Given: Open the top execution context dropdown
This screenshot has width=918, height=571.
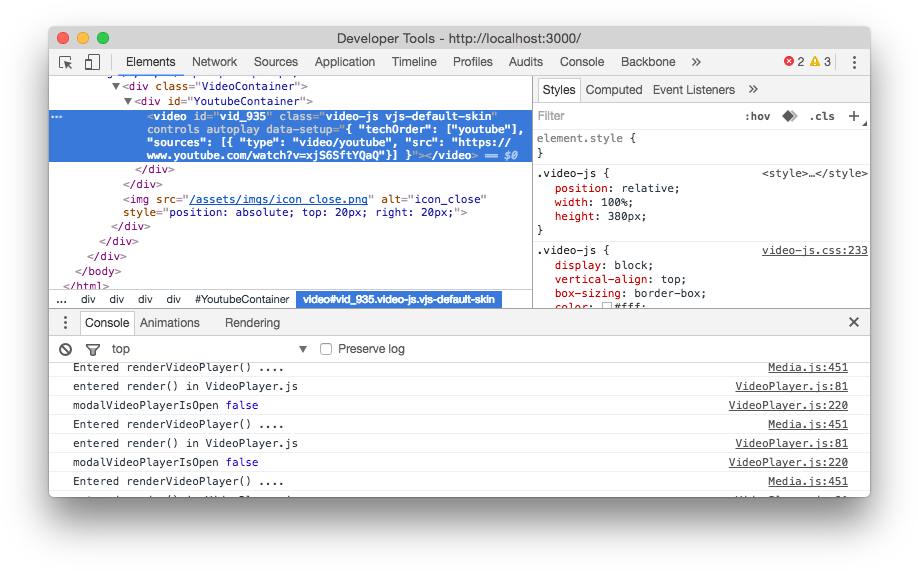Looking at the screenshot, I should point(209,349).
